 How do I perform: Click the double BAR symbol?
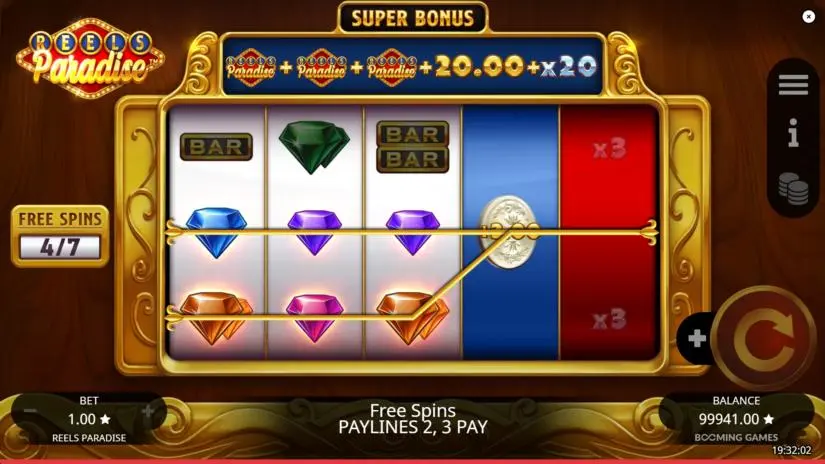[x=412, y=147]
